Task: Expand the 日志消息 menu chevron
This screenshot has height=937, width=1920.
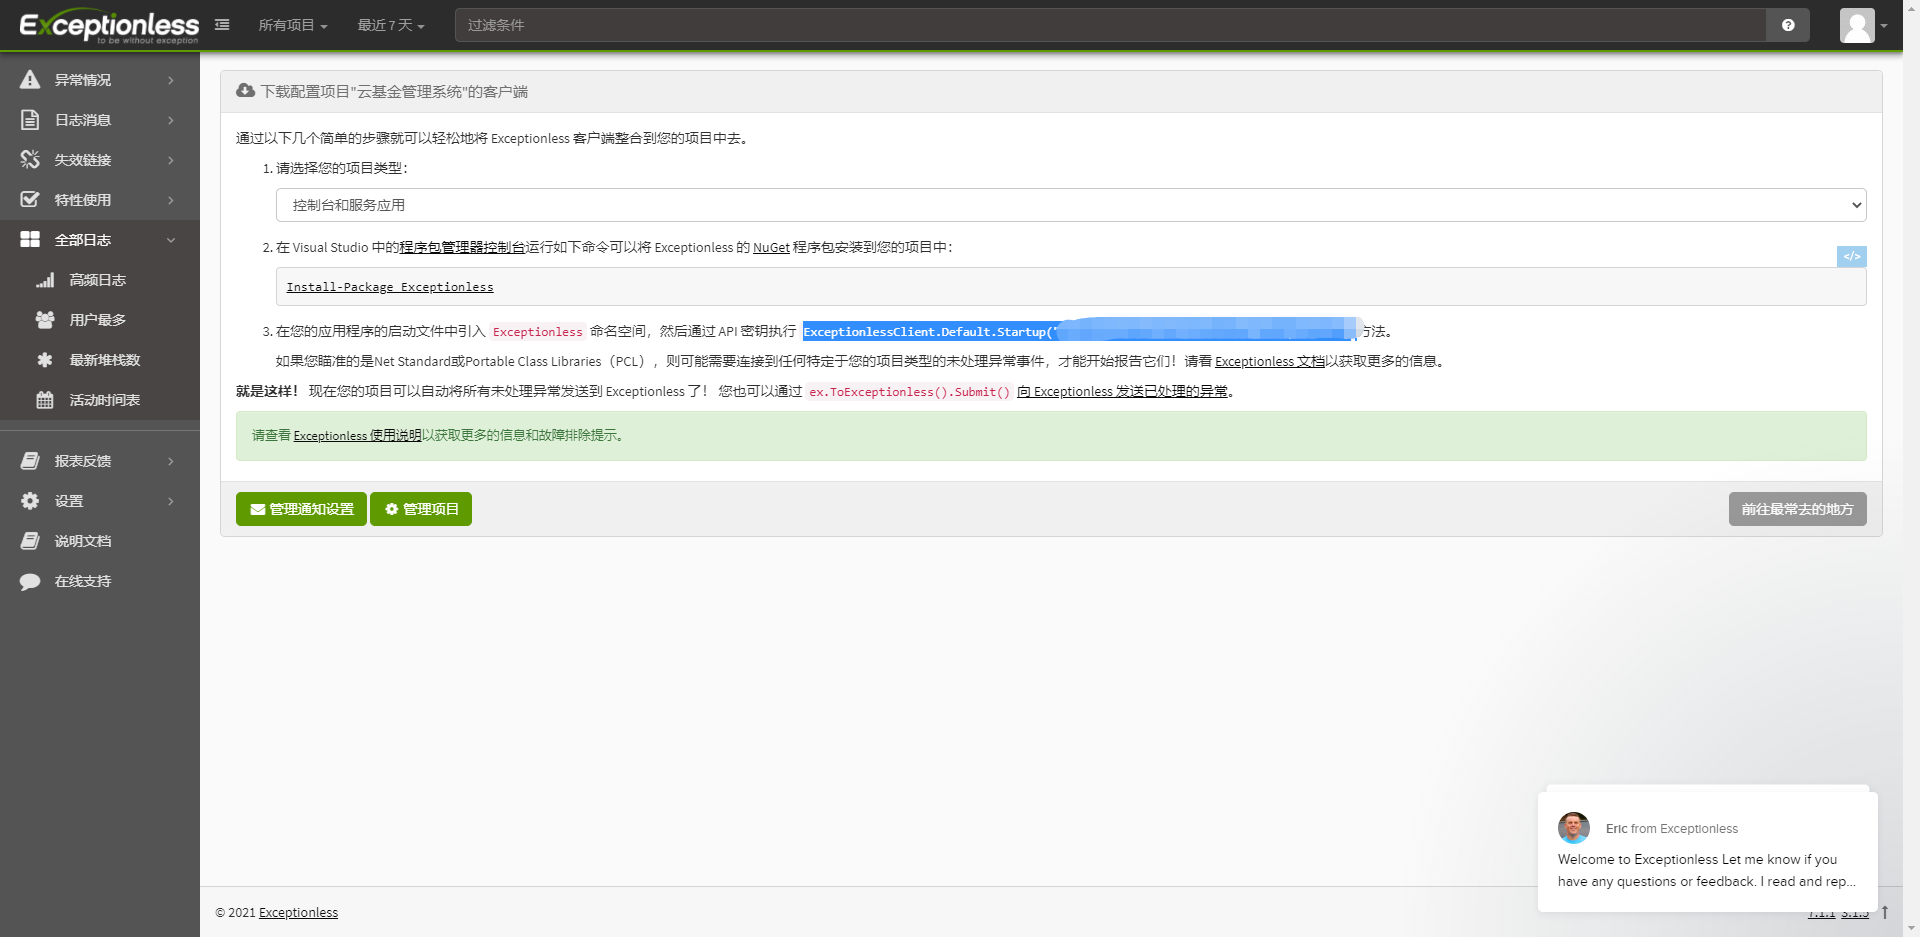Action: (171, 120)
